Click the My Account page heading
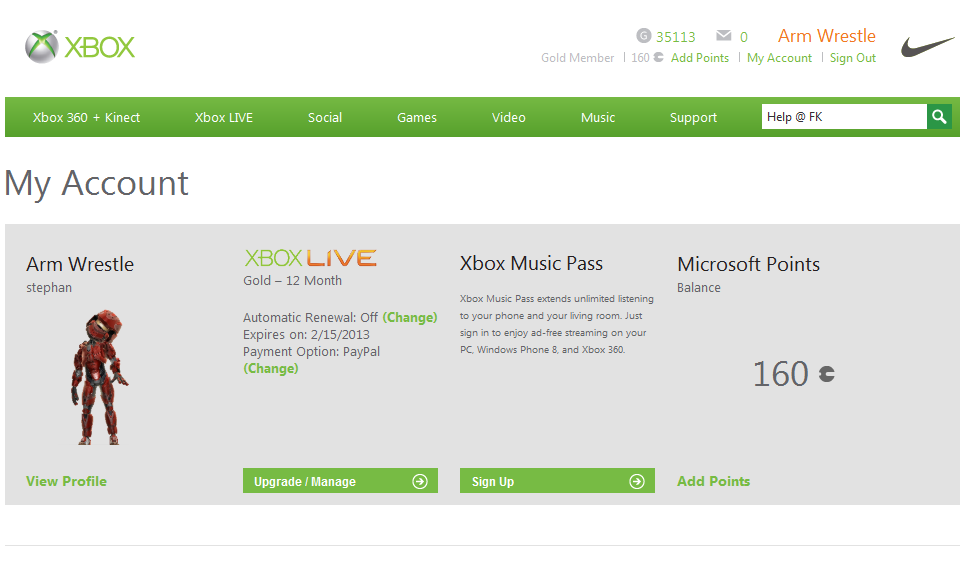 click(96, 183)
